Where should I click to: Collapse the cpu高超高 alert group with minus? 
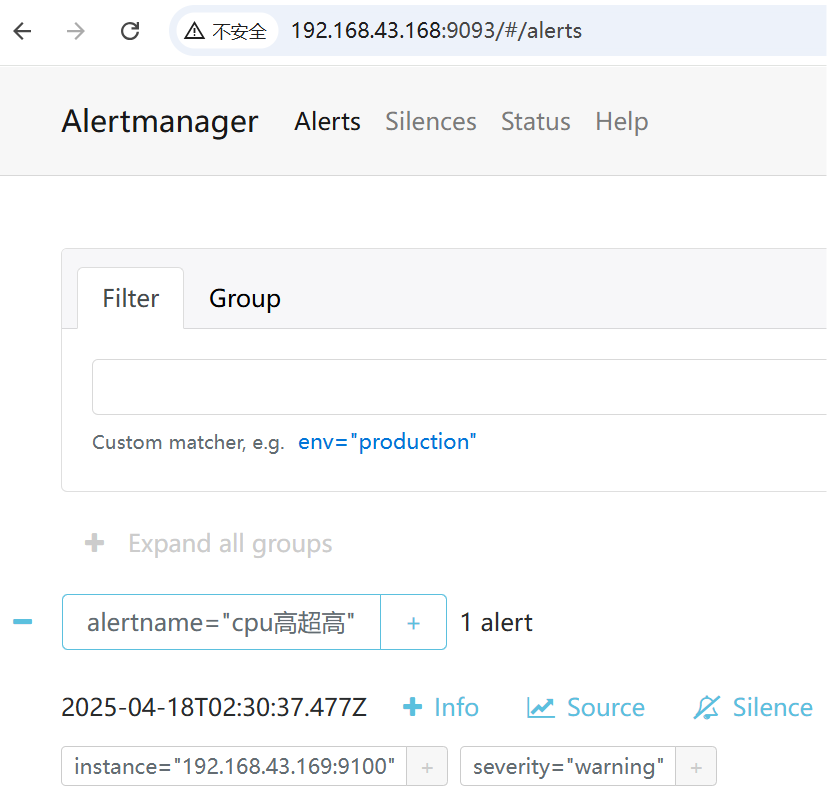click(23, 621)
